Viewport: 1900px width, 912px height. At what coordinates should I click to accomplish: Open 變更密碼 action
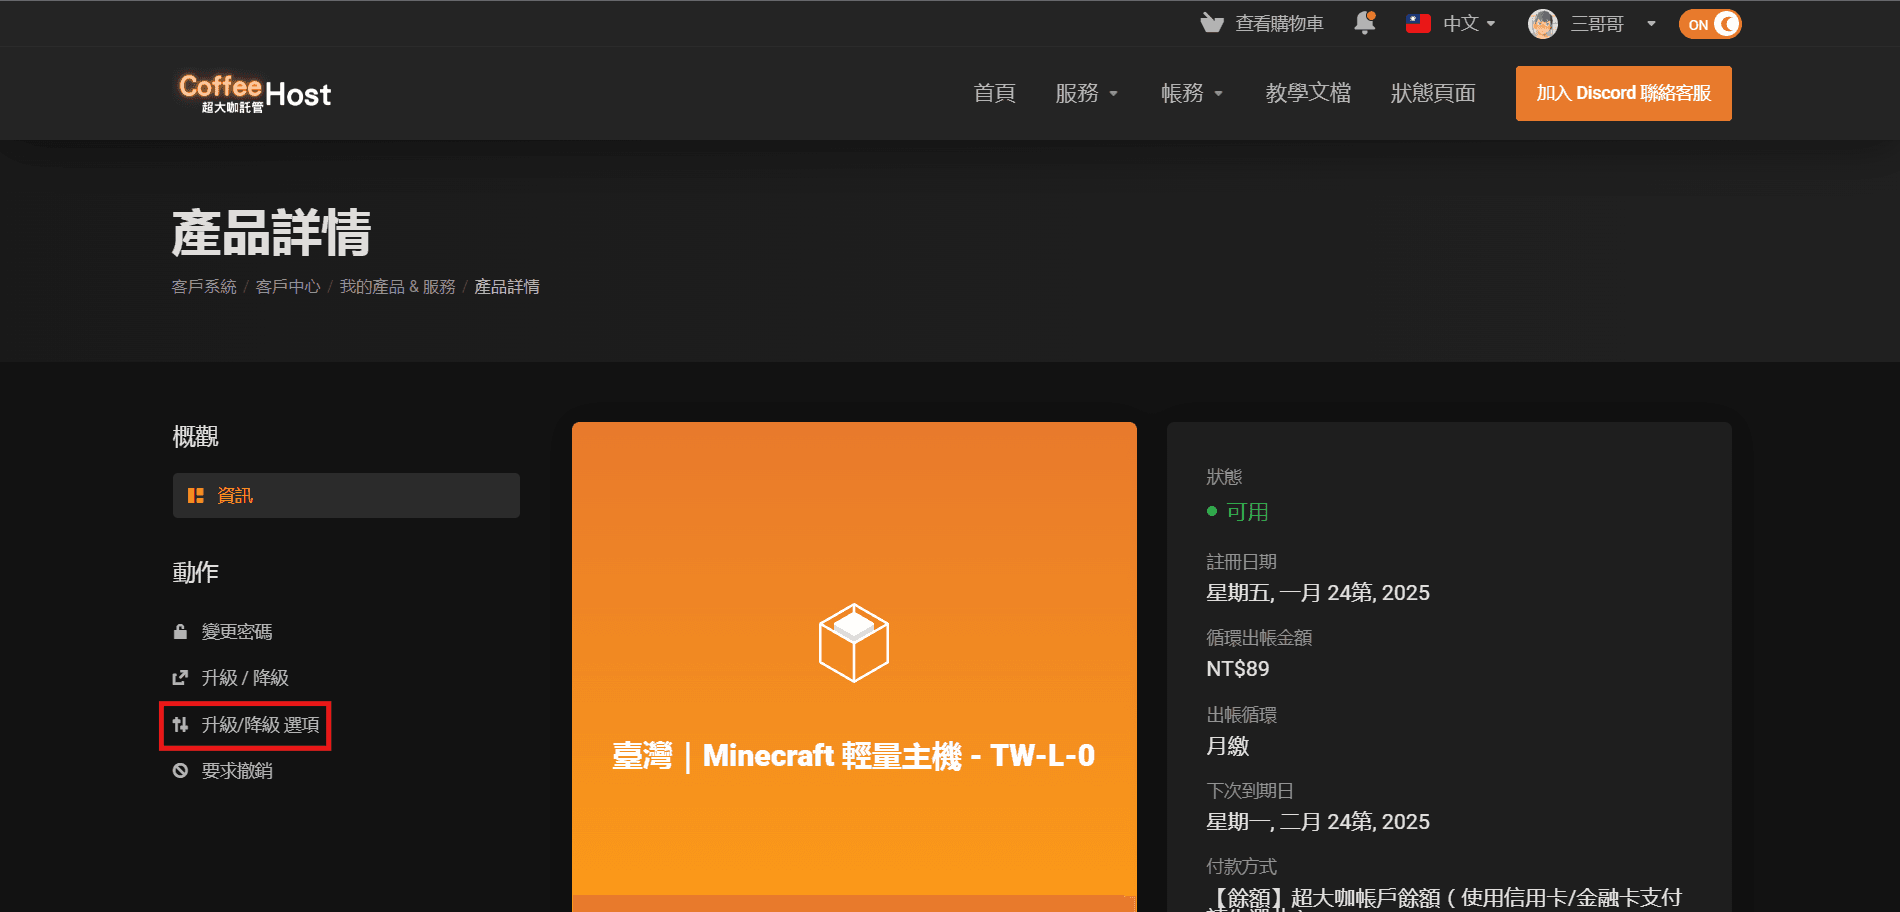click(x=237, y=632)
